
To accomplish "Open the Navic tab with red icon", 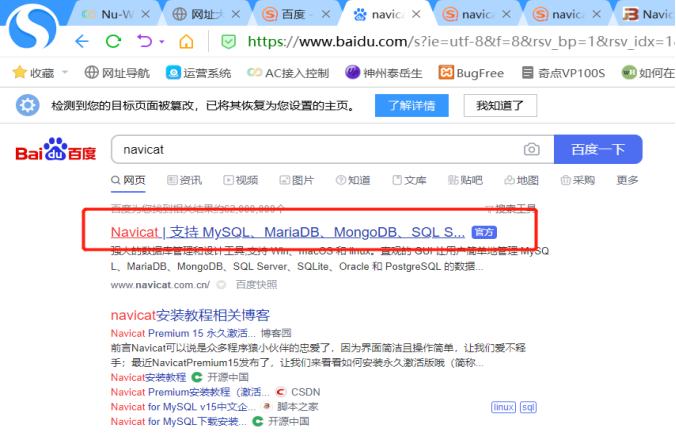I will point(648,14).
